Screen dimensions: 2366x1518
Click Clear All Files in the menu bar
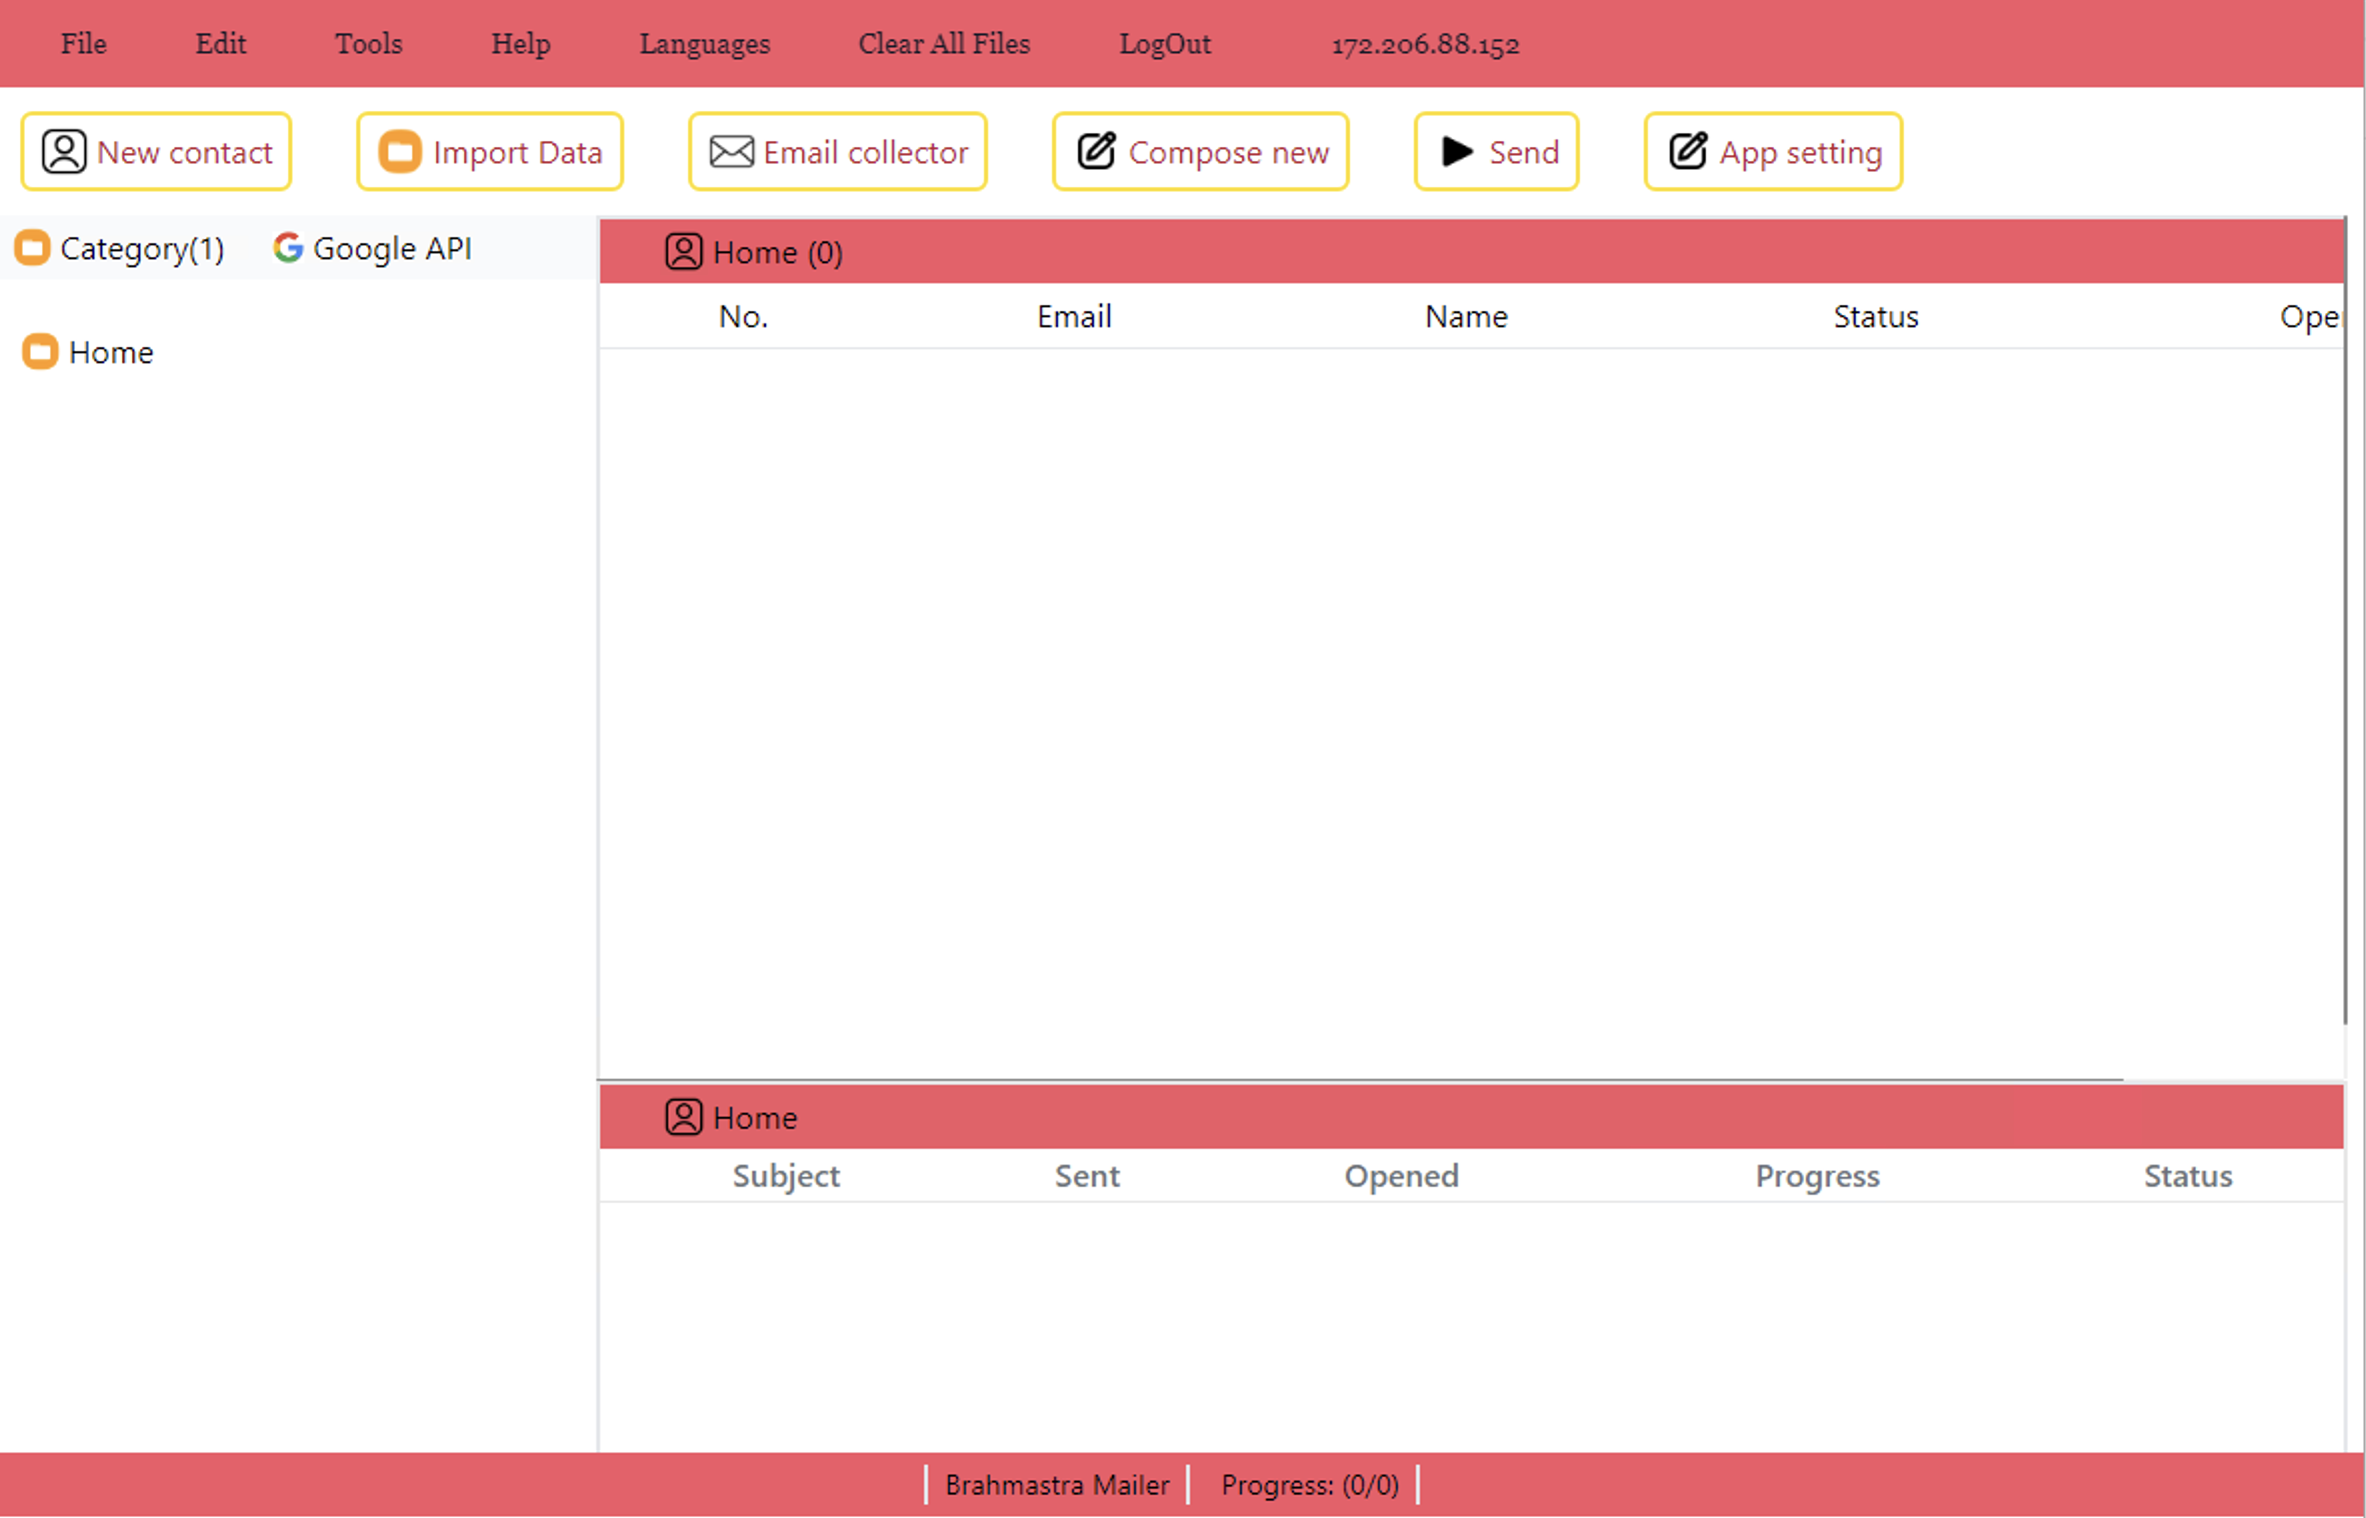pyautogui.click(x=943, y=43)
